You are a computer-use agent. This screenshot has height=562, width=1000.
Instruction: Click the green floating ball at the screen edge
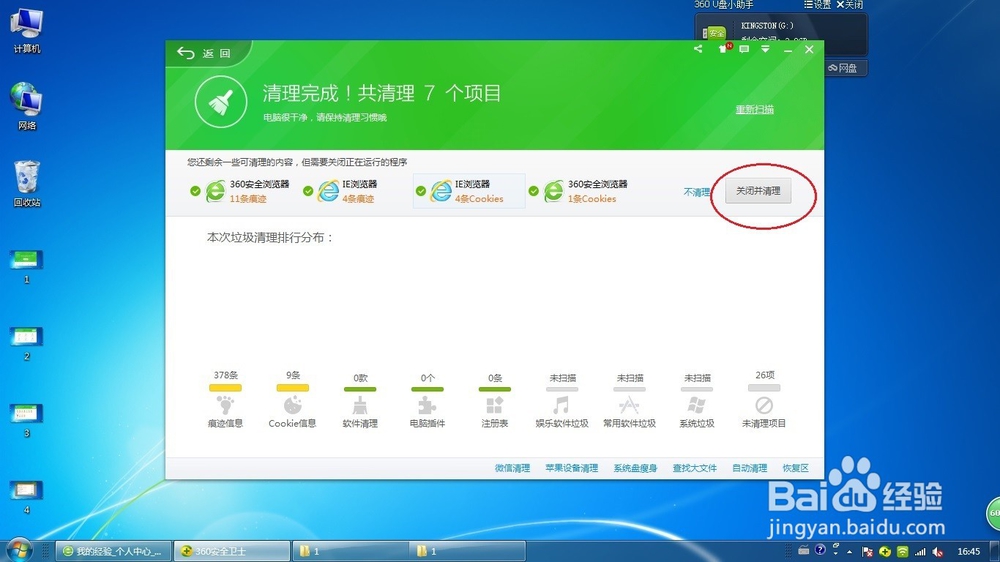pyautogui.click(x=994, y=513)
